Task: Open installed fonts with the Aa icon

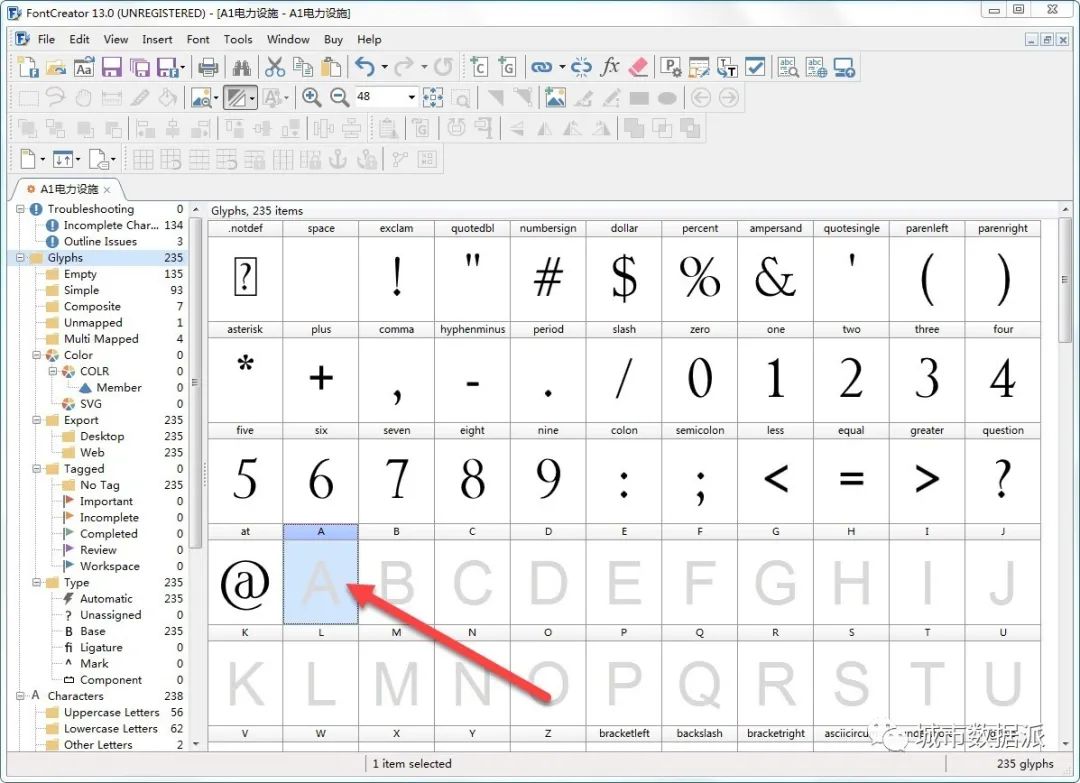Action: 83,67
